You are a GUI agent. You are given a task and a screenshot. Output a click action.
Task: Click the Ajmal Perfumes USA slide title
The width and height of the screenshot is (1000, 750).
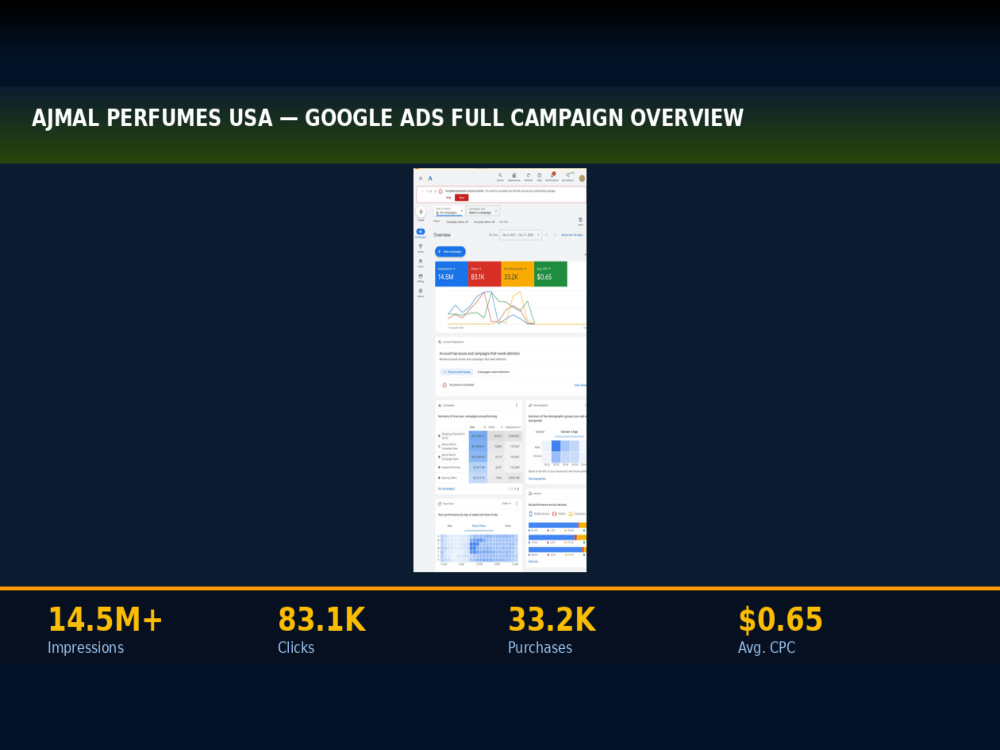pos(388,118)
